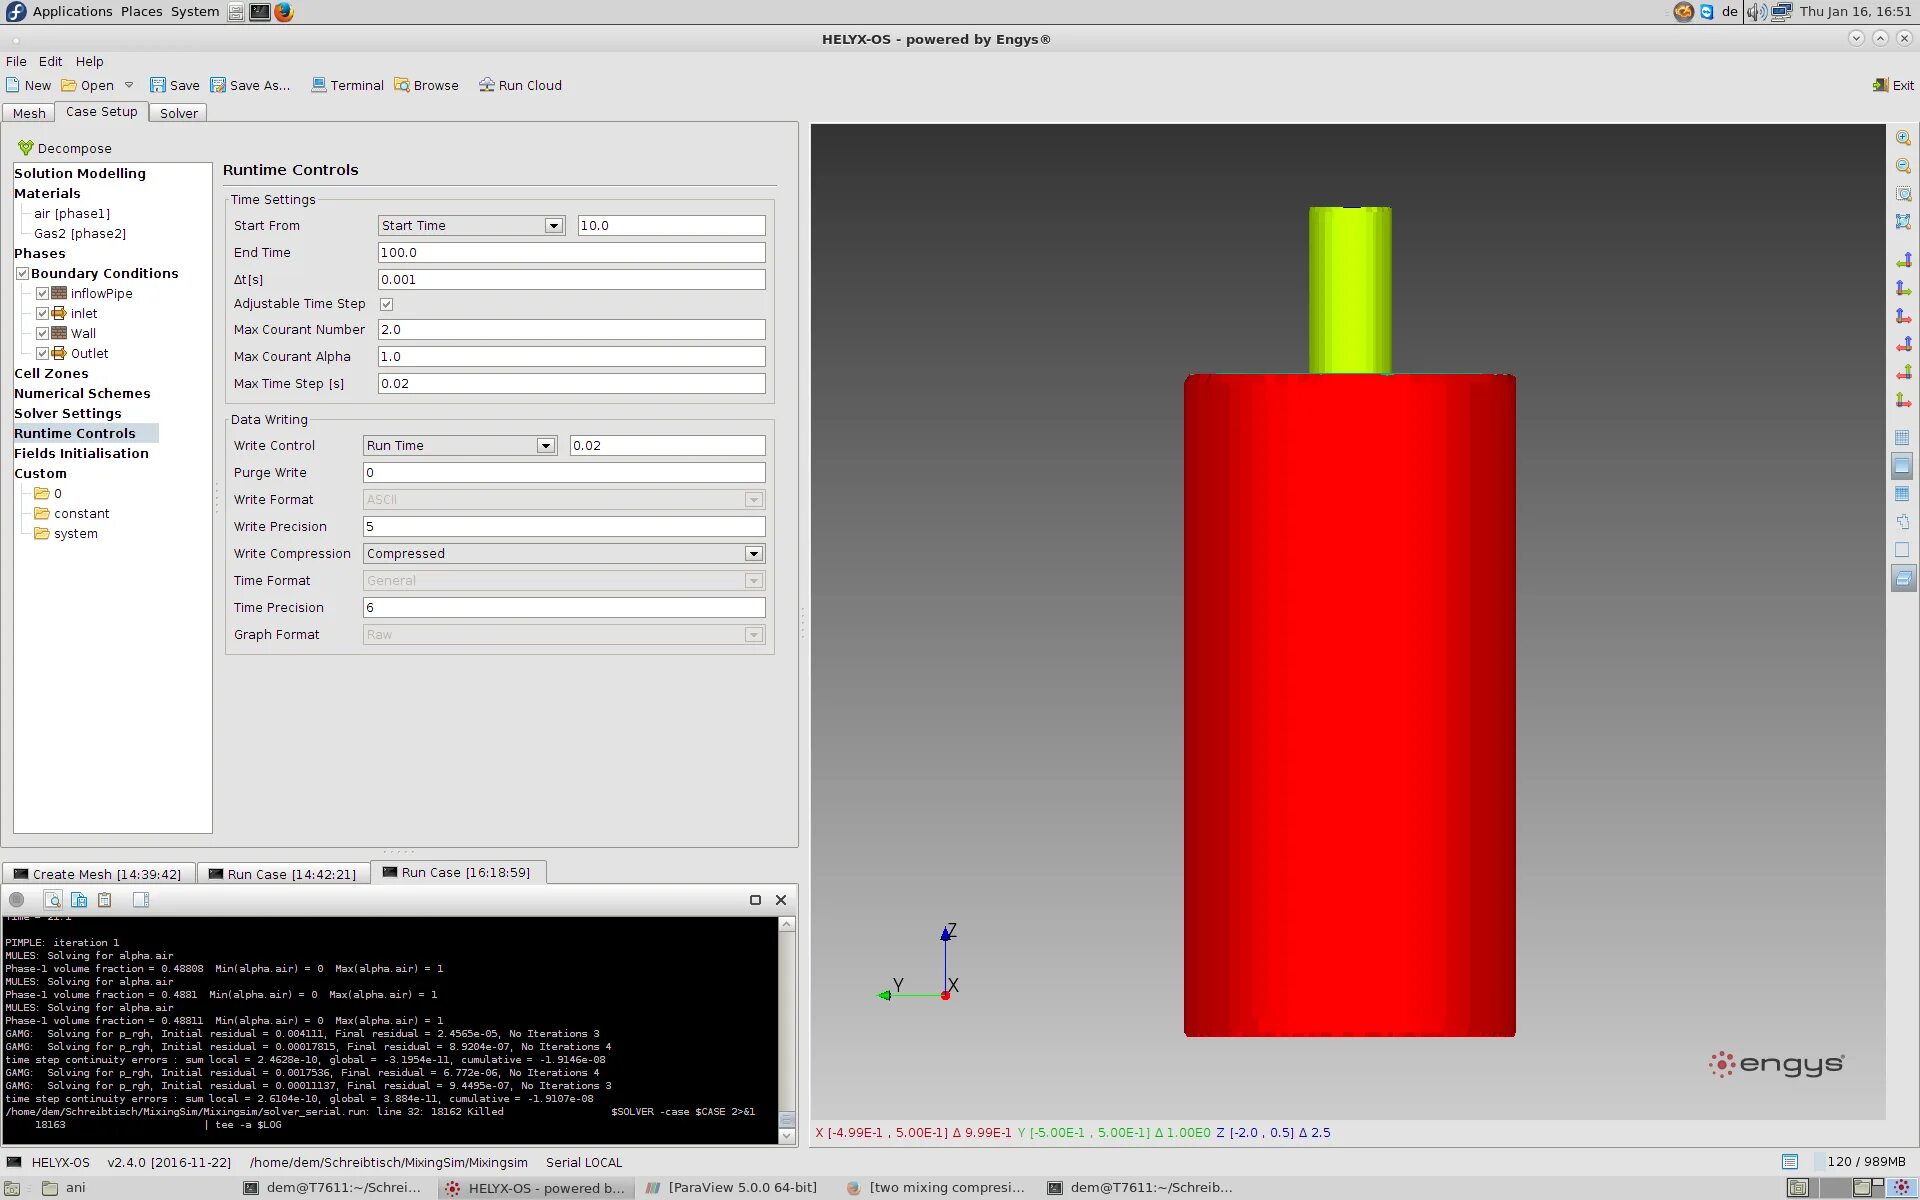Click the Decompose icon
The image size is (1920, 1200).
coord(25,148)
